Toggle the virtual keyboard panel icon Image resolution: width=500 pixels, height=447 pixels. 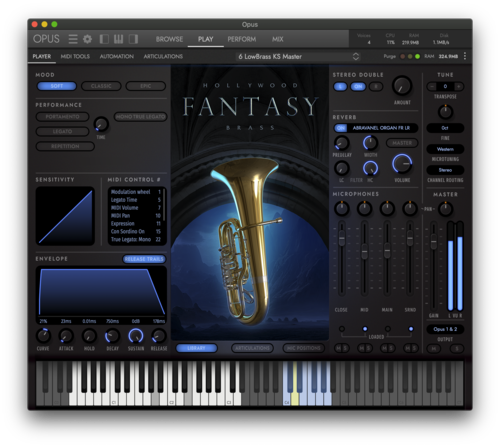point(118,39)
